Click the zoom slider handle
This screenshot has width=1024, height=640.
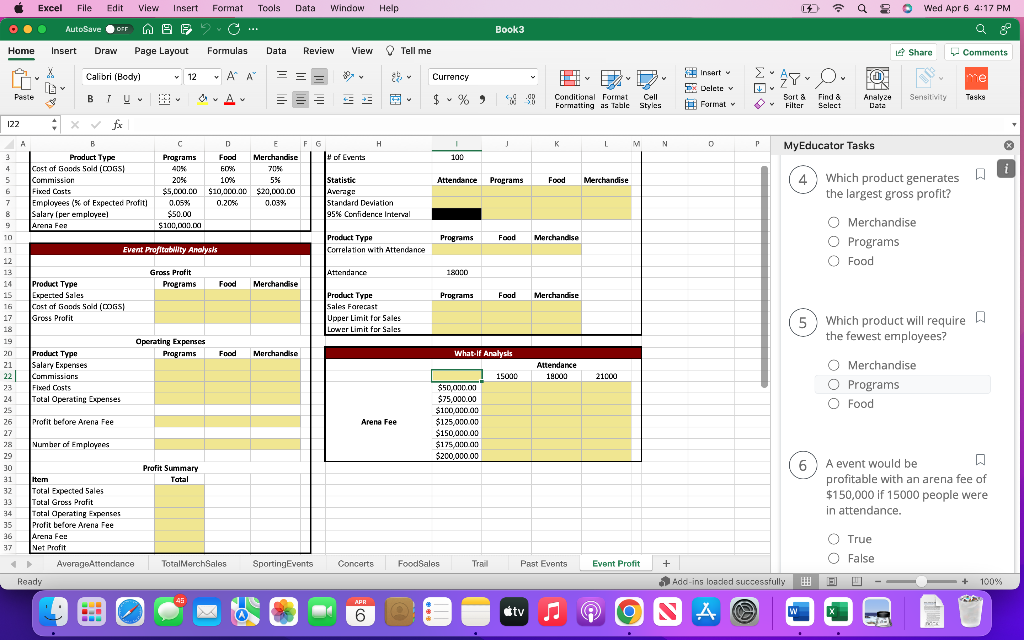(x=921, y=581)
